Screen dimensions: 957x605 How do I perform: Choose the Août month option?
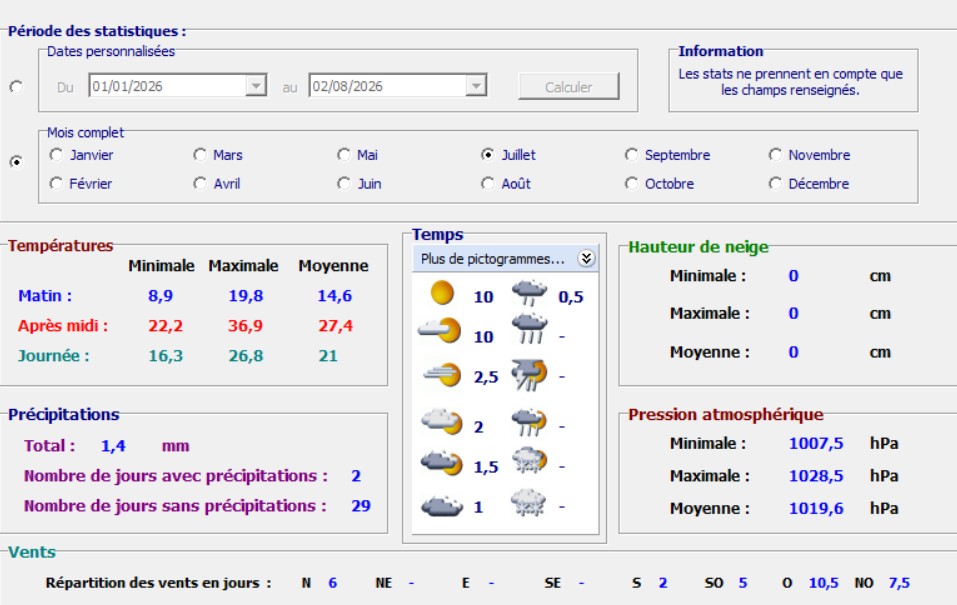coord(506,183)
